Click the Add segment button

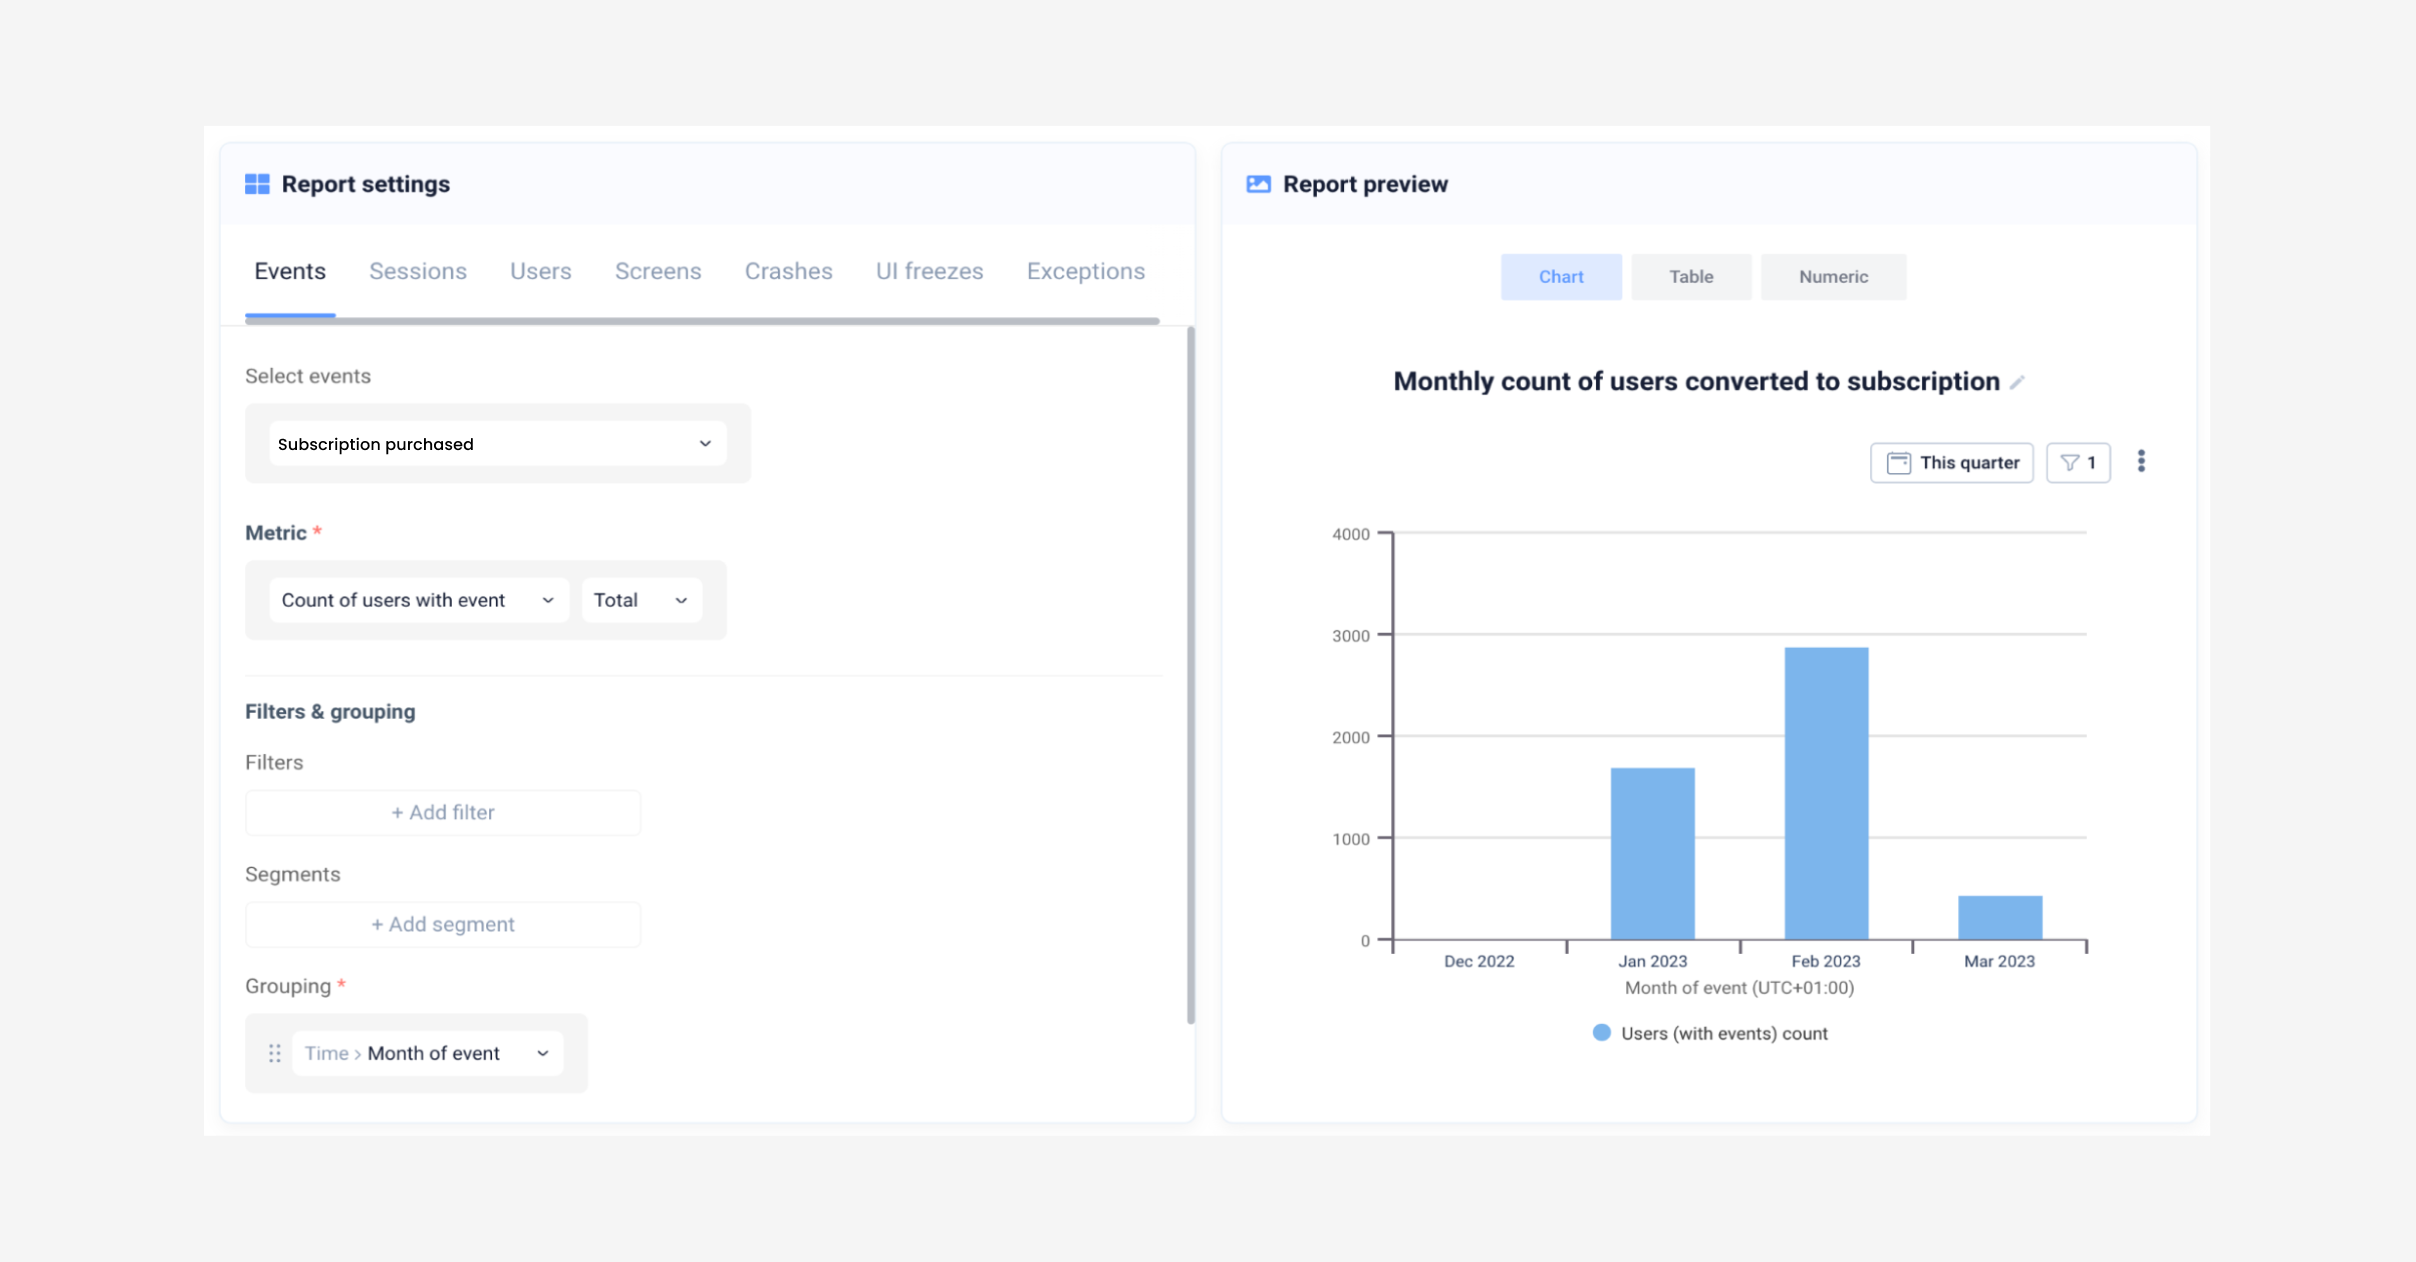point(442,923)
